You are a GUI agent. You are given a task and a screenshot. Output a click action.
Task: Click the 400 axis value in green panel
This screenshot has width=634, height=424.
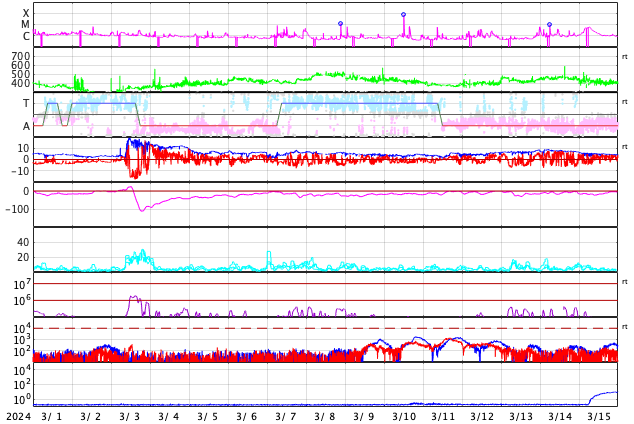click(x=21, y=83)
